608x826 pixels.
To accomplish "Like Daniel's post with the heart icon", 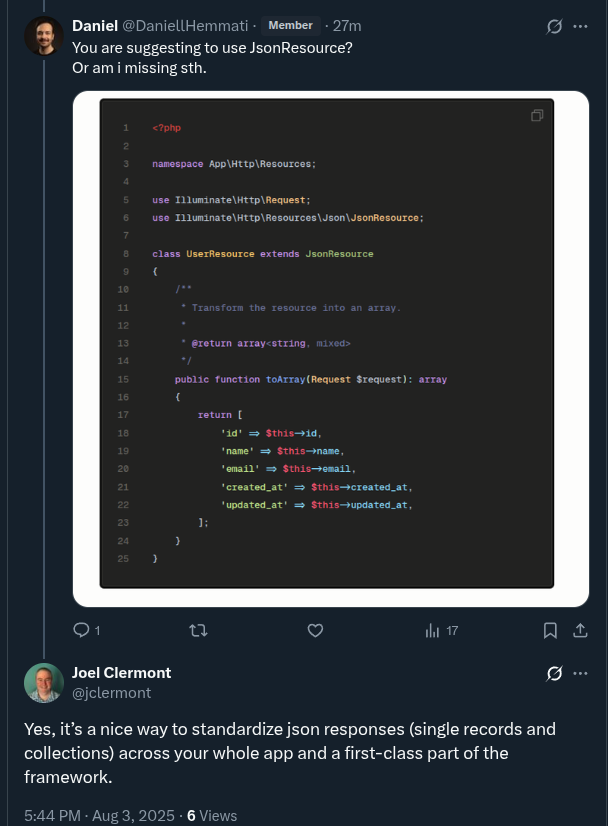I will (315, 630).
